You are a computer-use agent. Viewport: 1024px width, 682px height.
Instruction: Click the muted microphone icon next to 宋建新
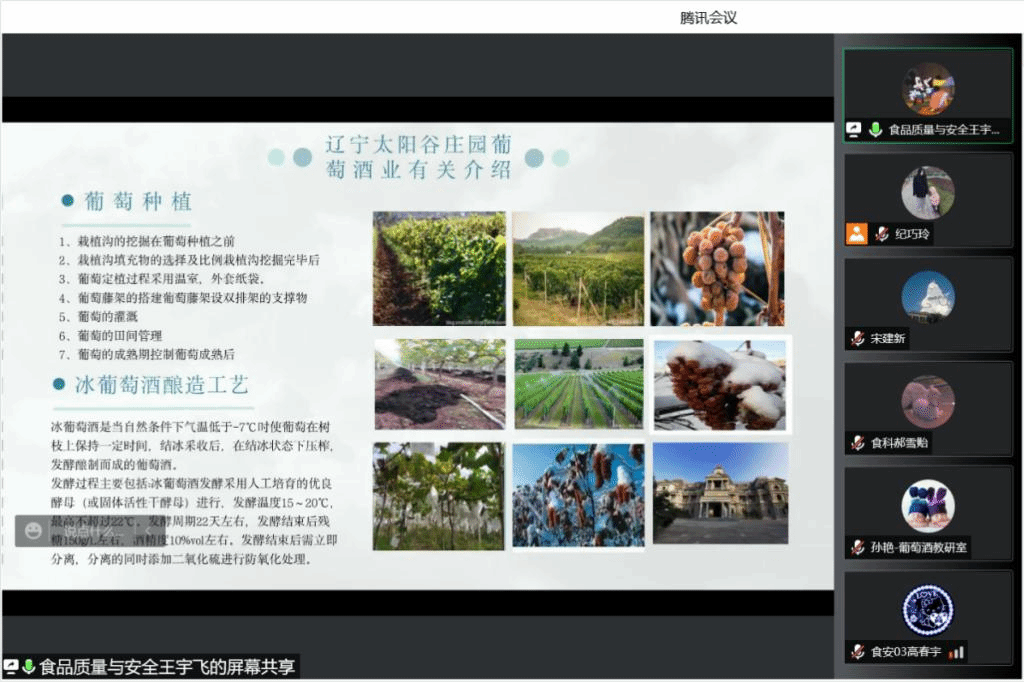[x=857, y=338]
